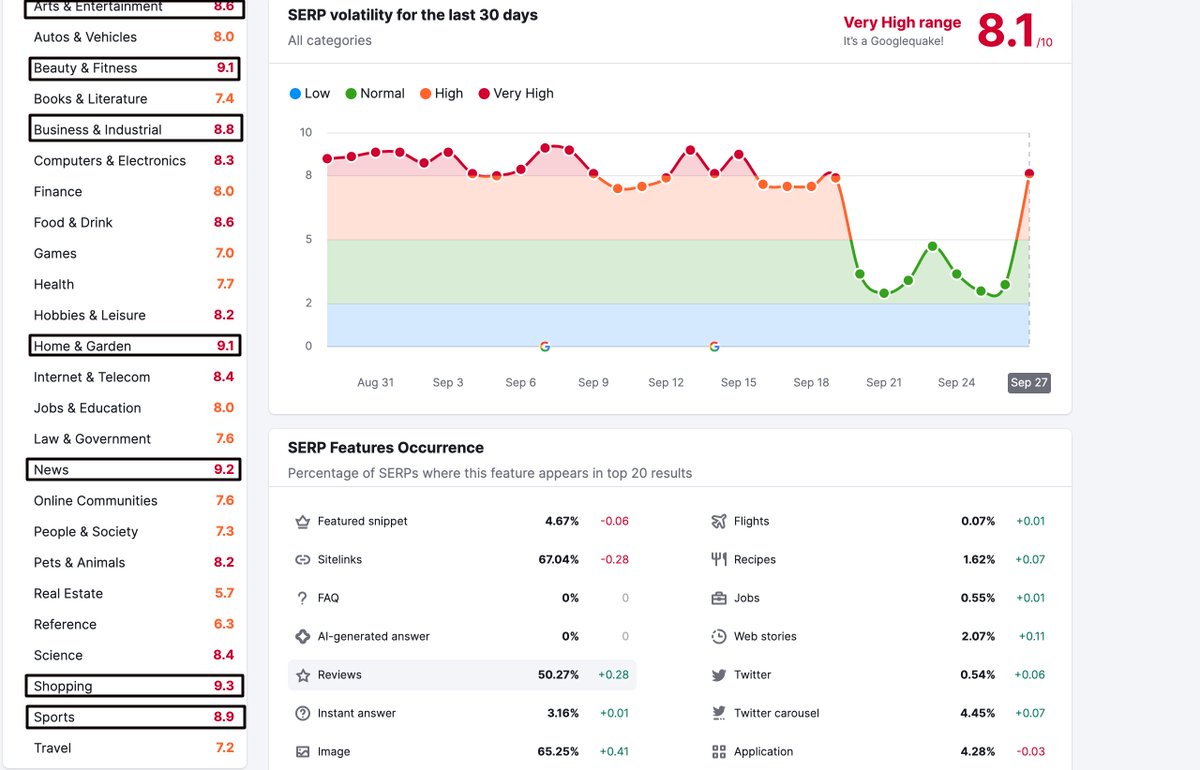This screenshot has height=770, width=1200.
Task: Toggle the Low legend series
Action: tap(309, 93)
